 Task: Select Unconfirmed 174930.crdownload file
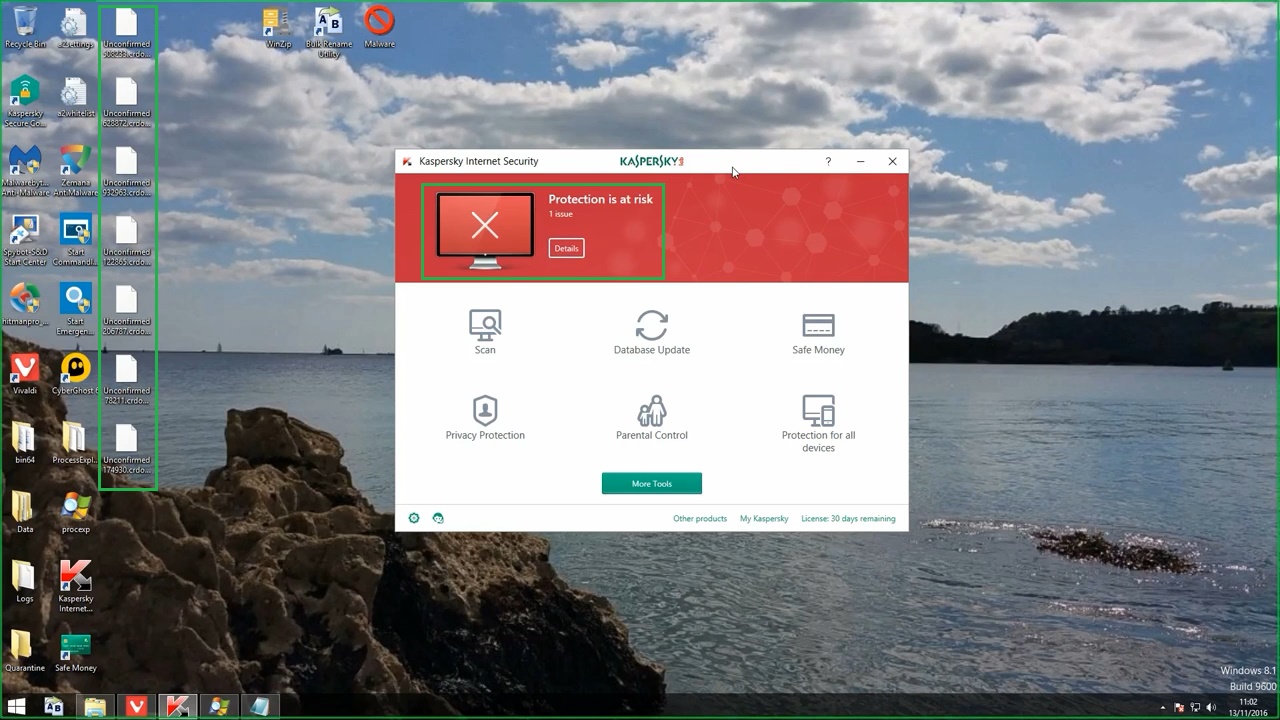(126, 449)
